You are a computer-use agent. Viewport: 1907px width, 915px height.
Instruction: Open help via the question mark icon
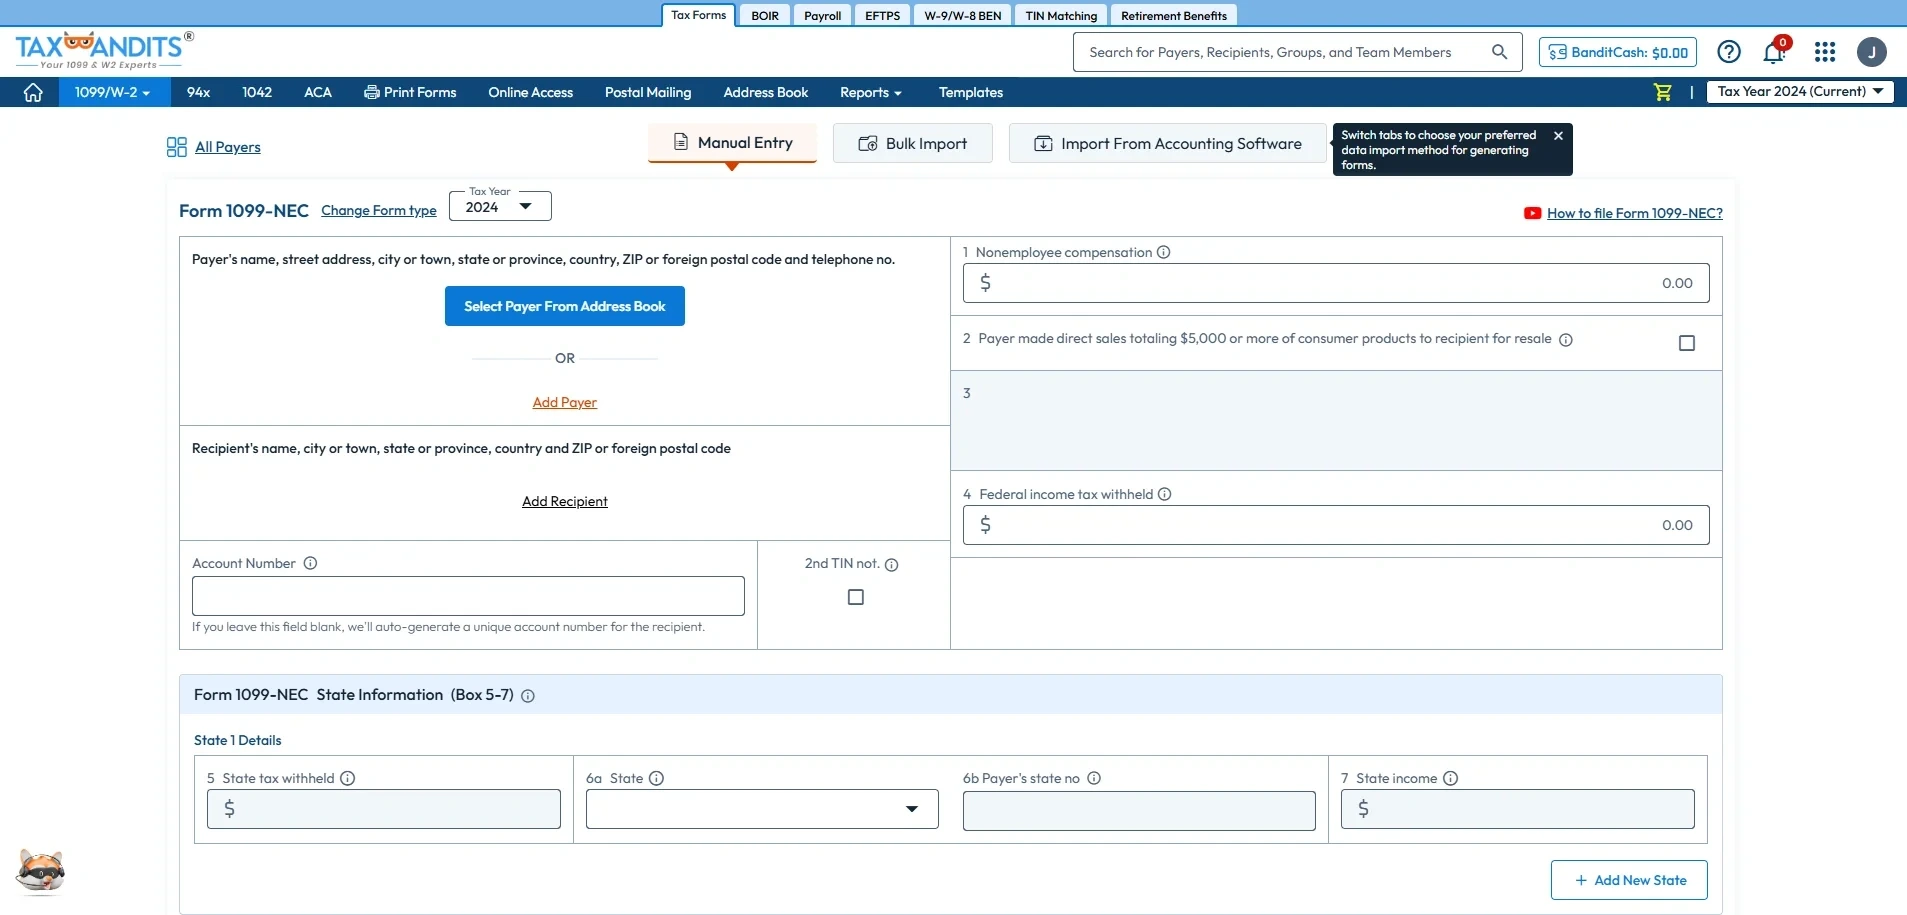(1729, 51)
